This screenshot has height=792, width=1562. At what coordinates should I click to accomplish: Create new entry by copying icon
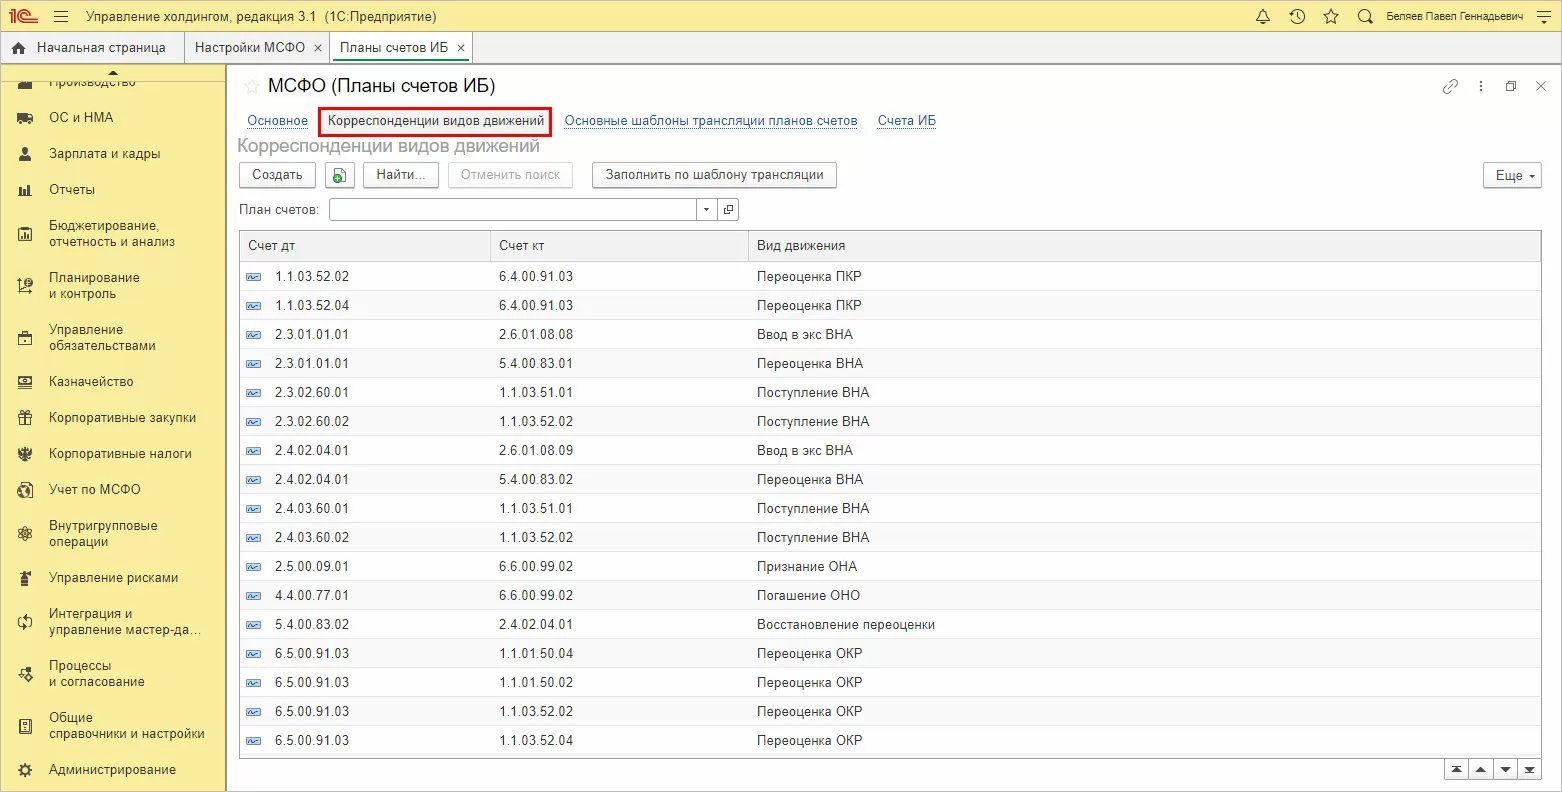tap(340, 175)
